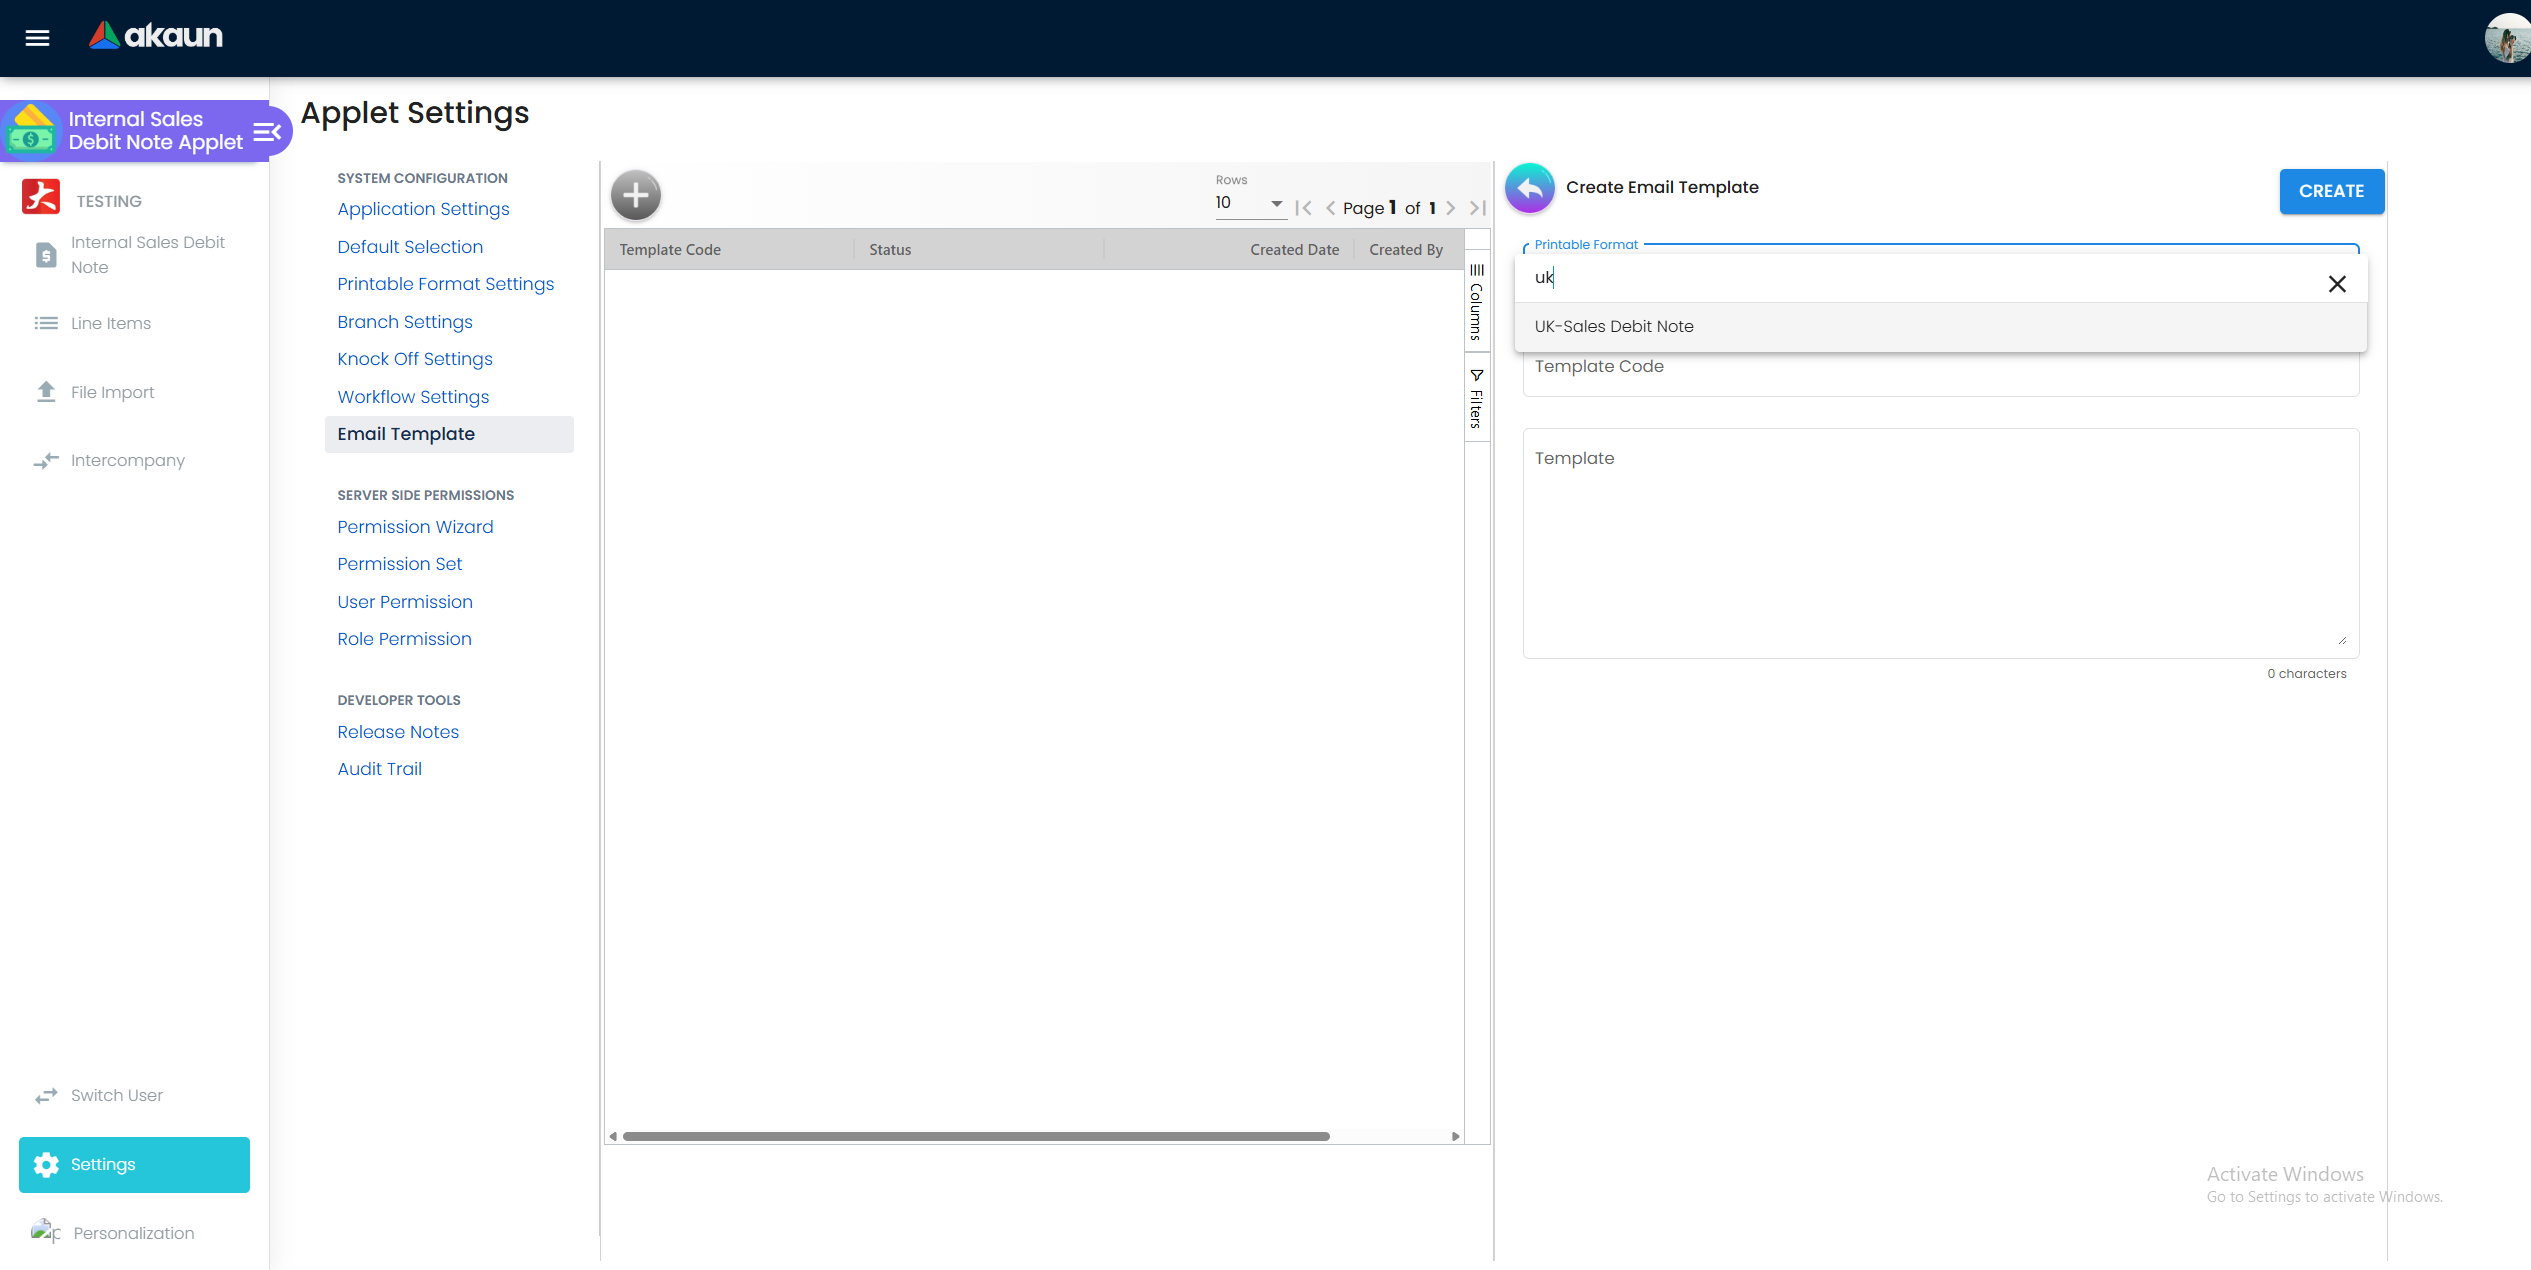Click the Template textarea resize handle

[x=2342, y=640]
